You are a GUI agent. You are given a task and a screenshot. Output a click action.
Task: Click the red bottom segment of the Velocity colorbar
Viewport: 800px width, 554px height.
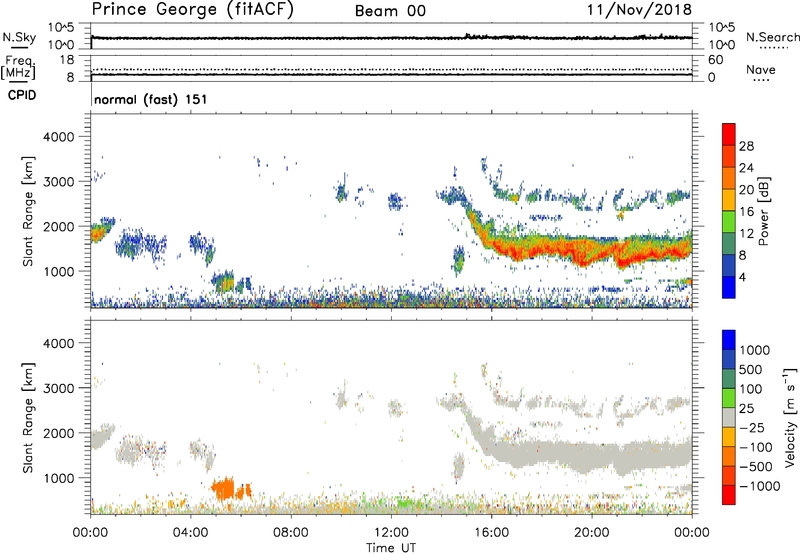click(729, 495)
